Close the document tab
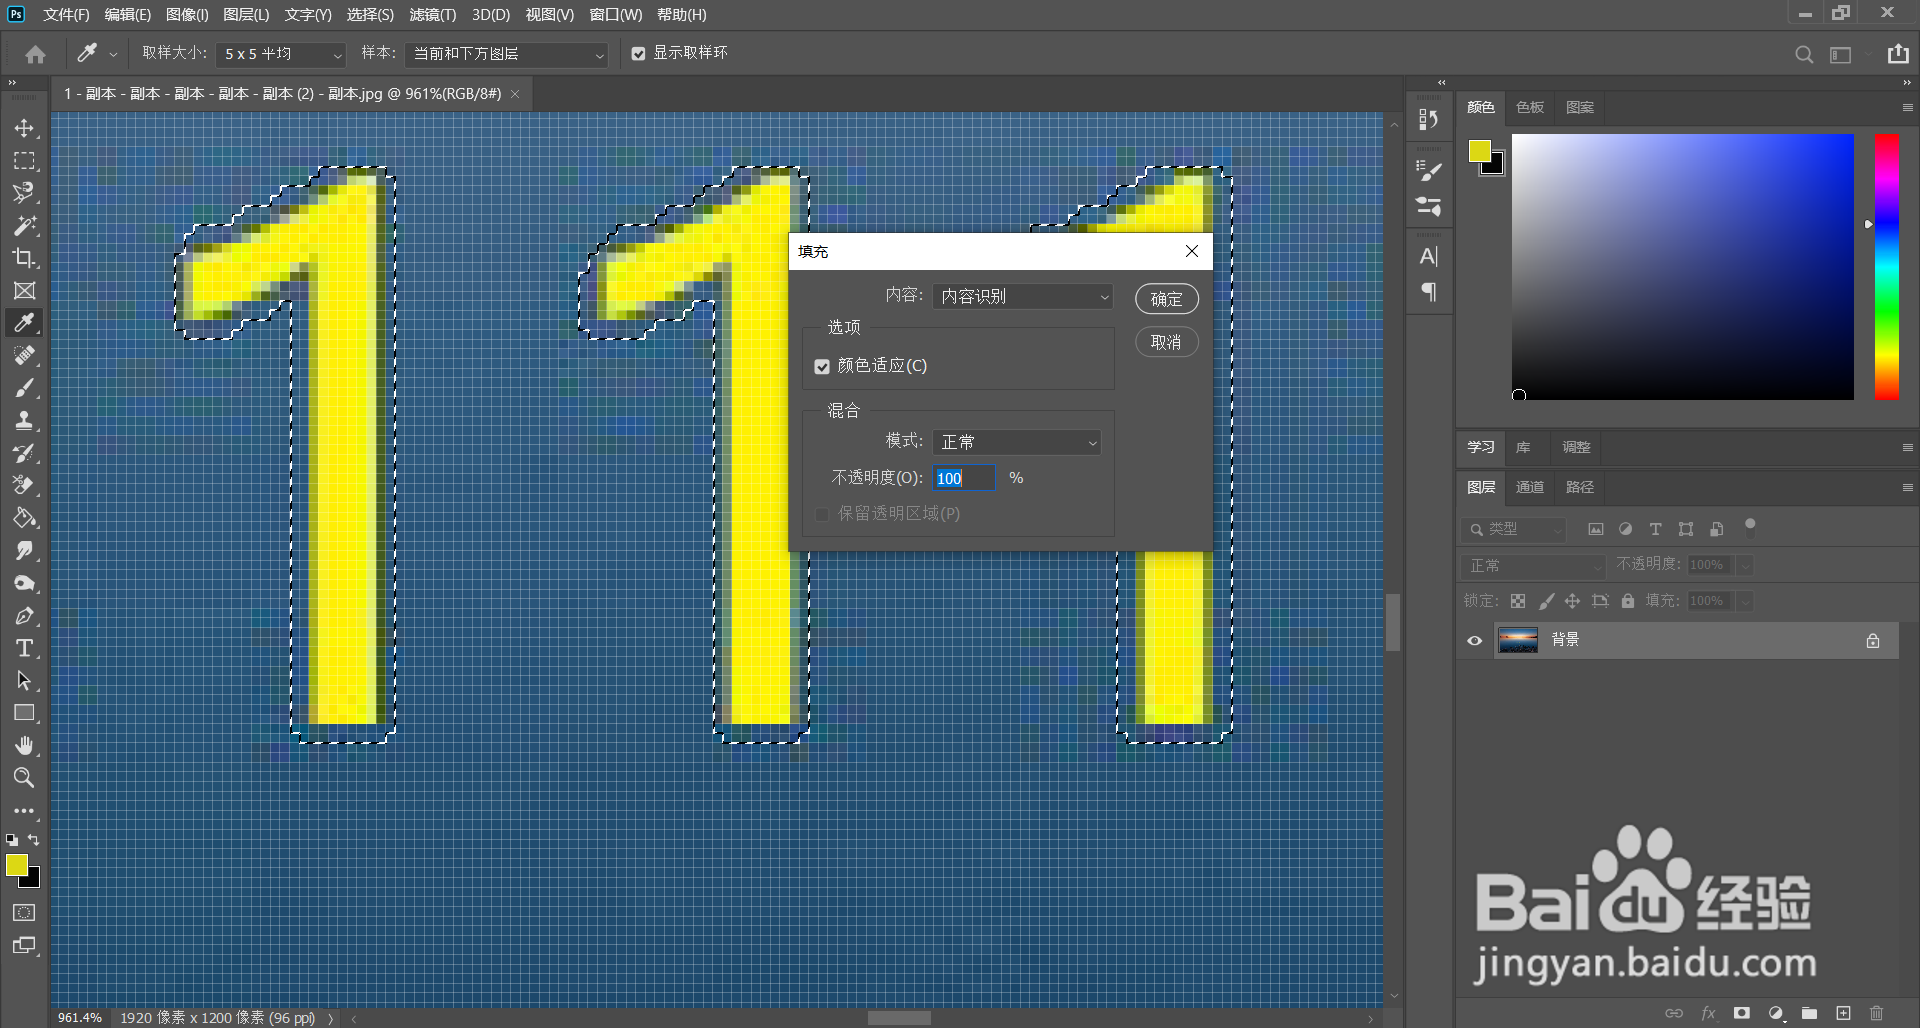This screenshot has height=1028, width=1920. pyautogui.click(x=515, y=94)
